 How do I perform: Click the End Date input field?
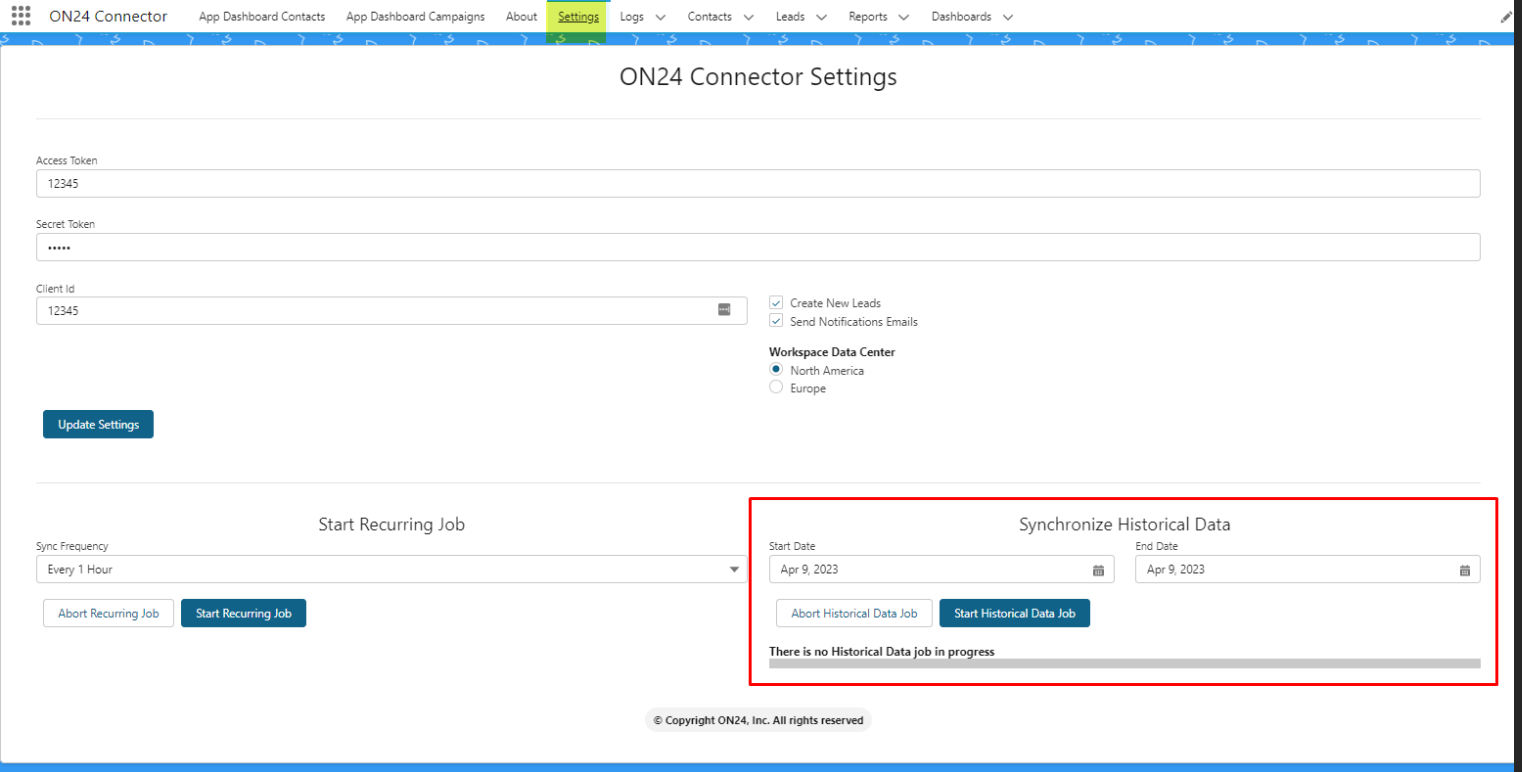coord(1308,569)
